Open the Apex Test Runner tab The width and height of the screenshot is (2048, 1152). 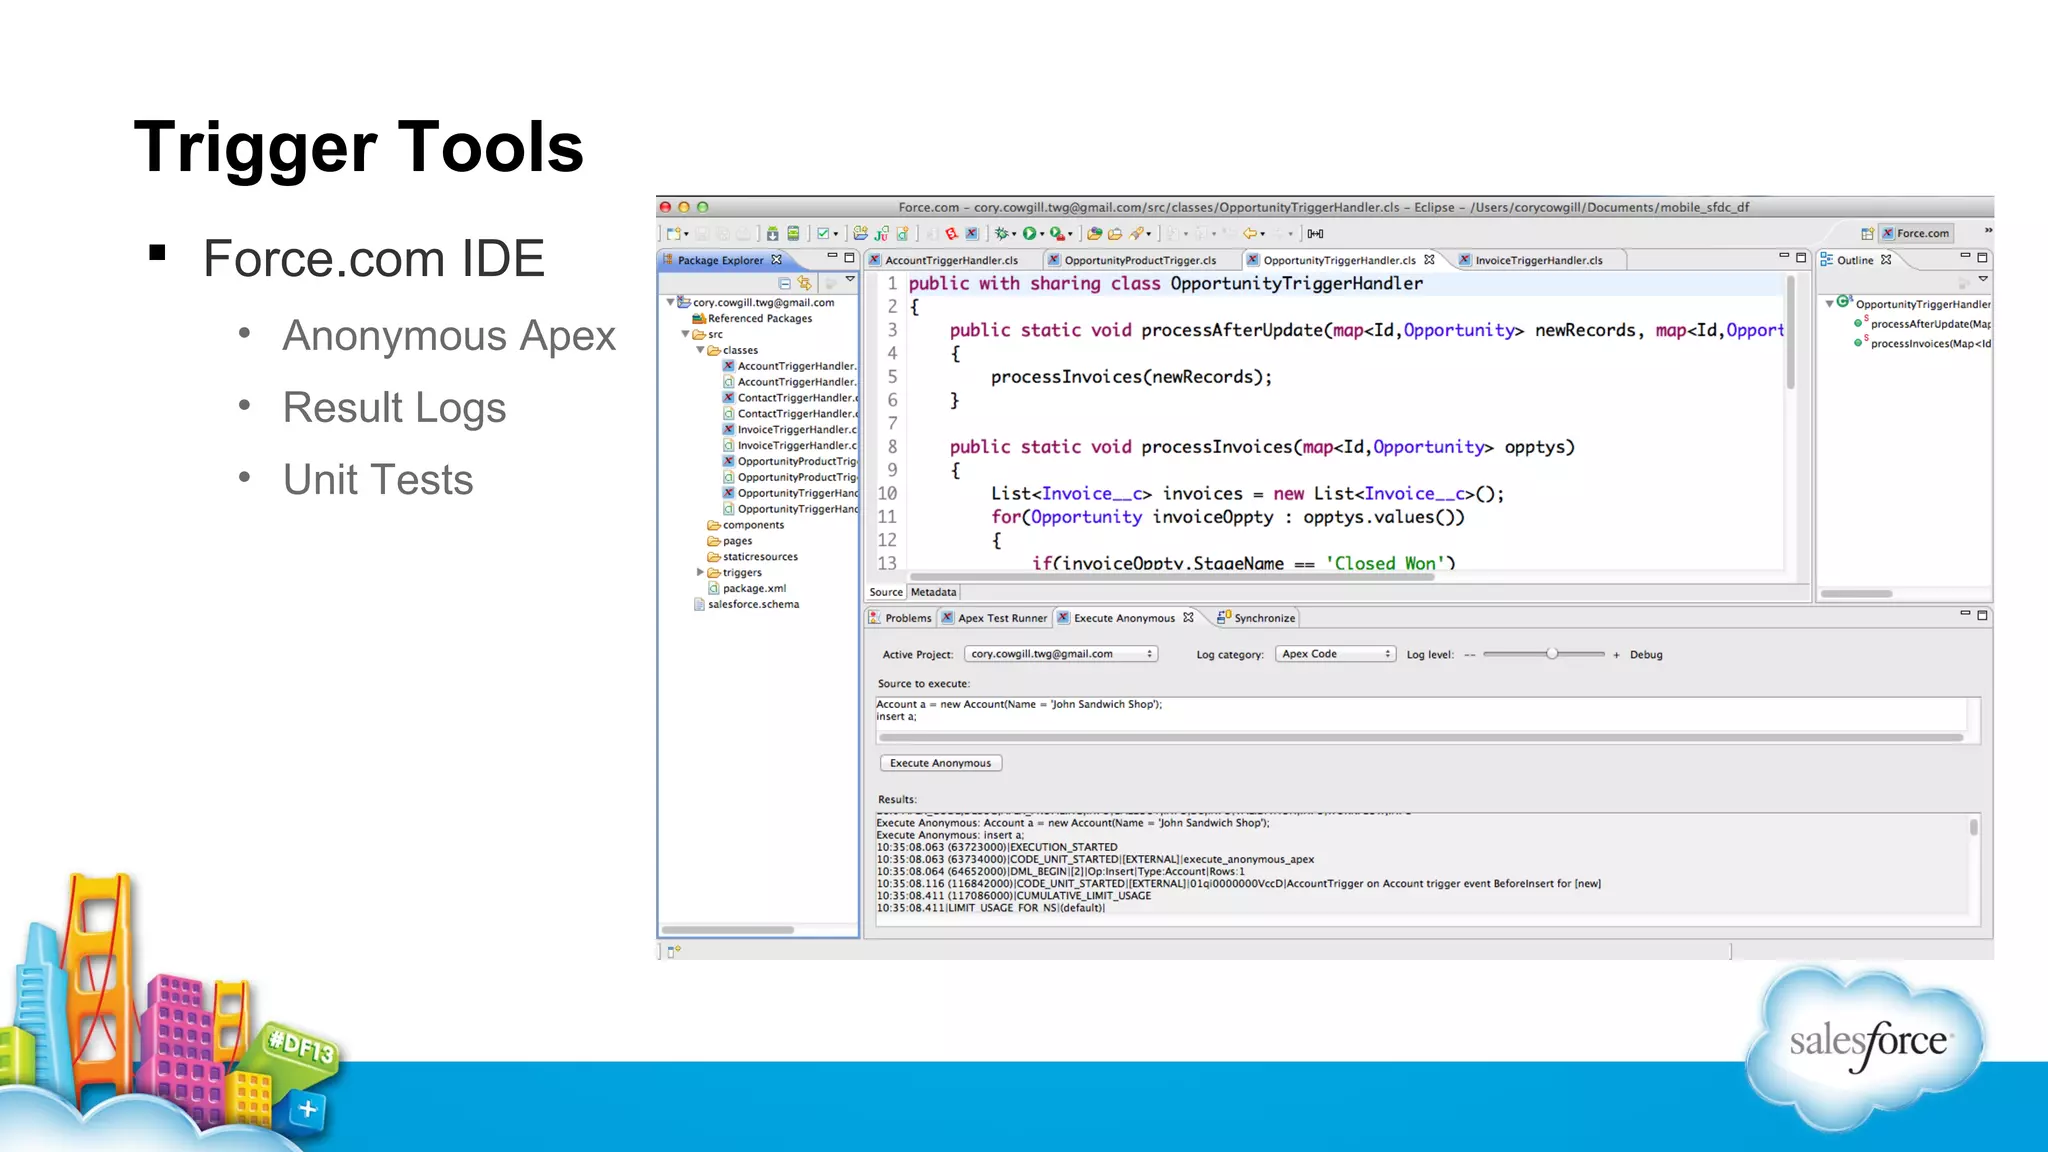[x=995, y=618]
